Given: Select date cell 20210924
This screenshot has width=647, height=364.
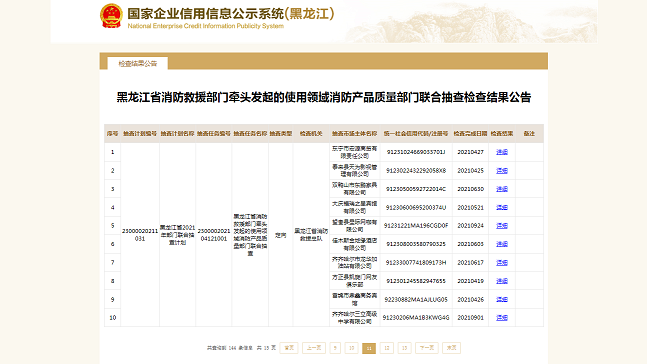Looking at the screenshot, I should (x=470, y=226).
